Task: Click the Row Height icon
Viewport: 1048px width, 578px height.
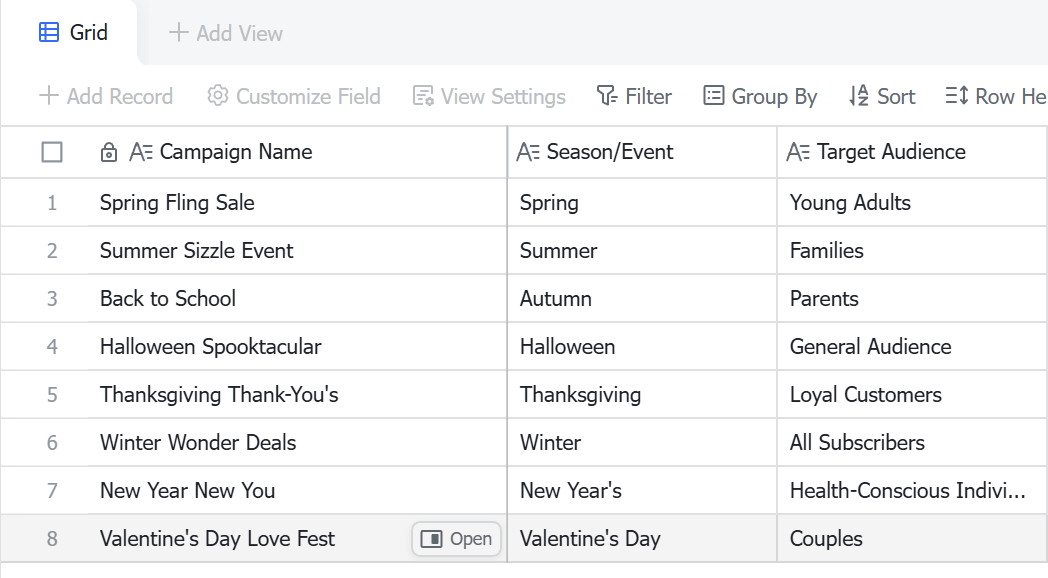Action: (x=956, y=96)
